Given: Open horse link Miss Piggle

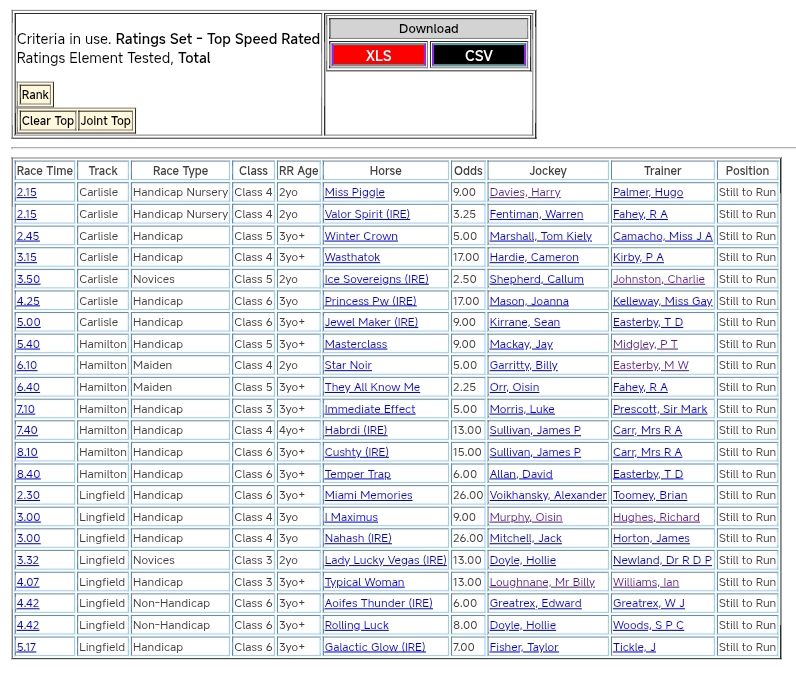Looking at the screenshot, I should 354,192.
